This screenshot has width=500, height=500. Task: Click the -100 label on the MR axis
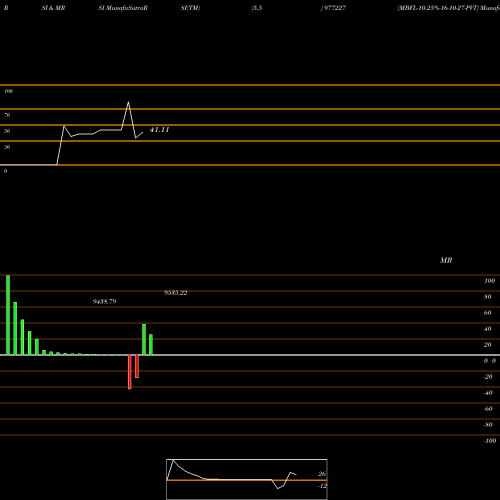490,441
